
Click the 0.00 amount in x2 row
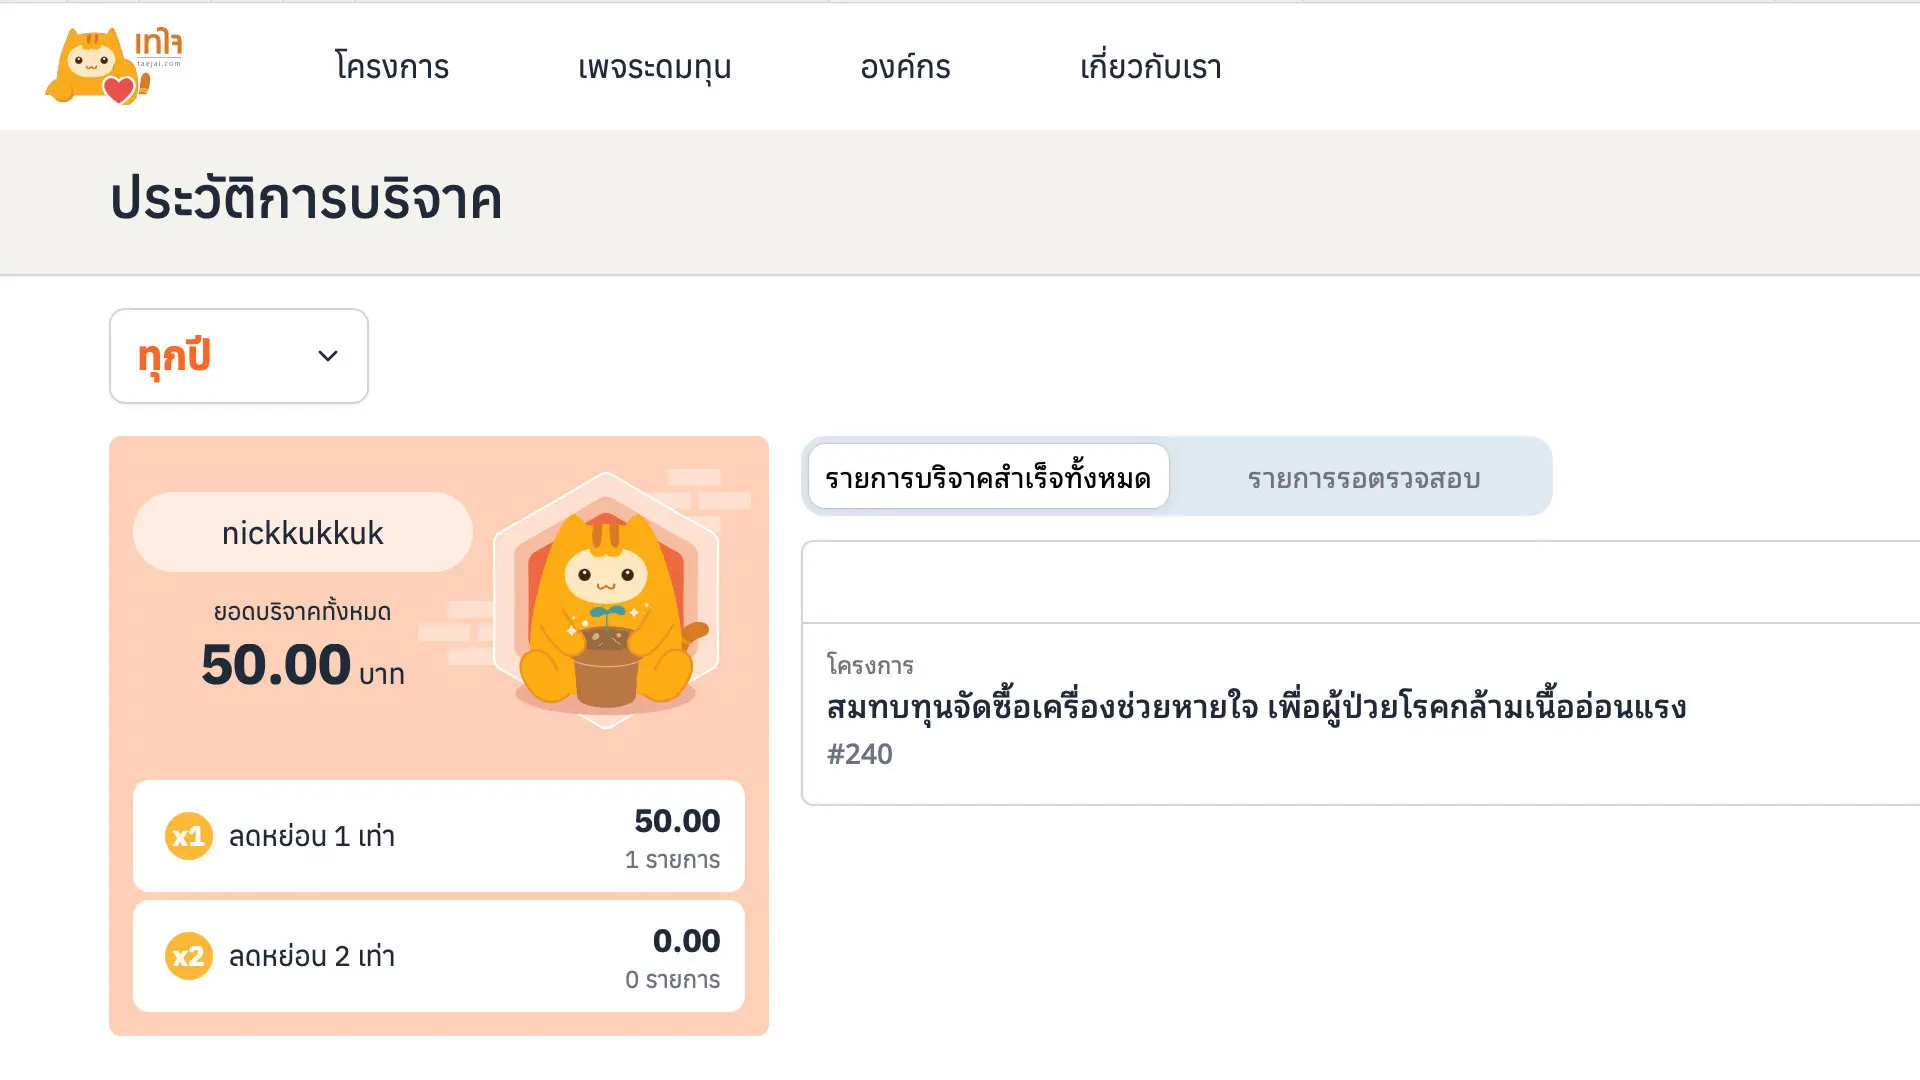click(x=686, y=941)
